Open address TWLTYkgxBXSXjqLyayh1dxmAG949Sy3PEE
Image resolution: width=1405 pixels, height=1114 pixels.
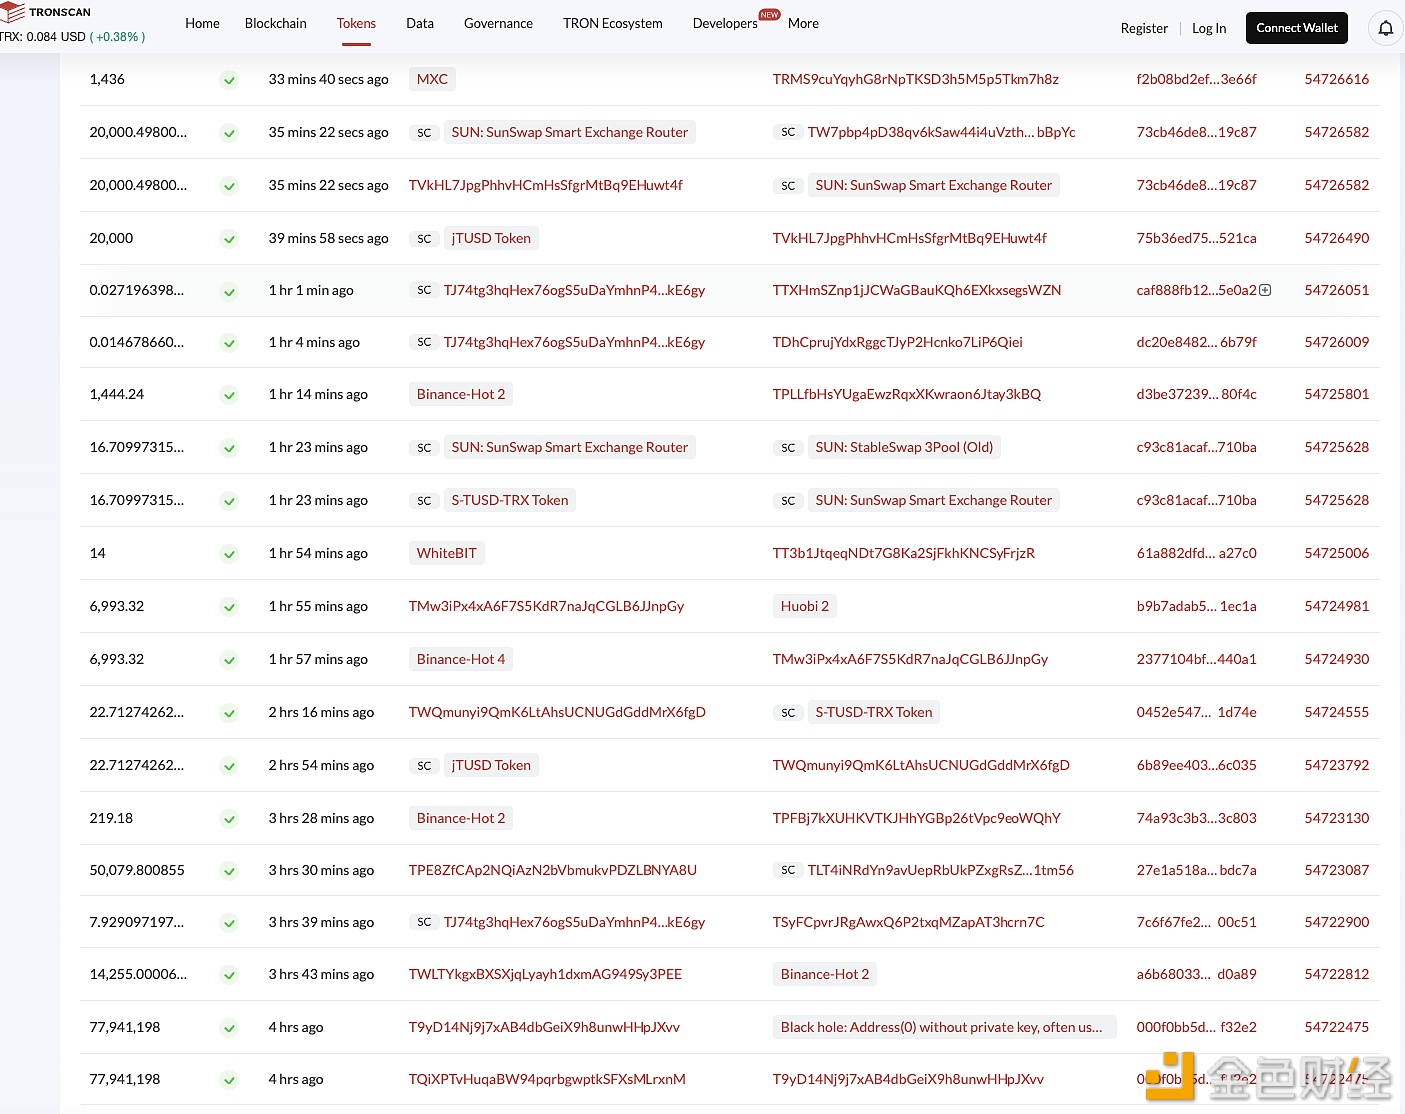click(x=545, y=974)
